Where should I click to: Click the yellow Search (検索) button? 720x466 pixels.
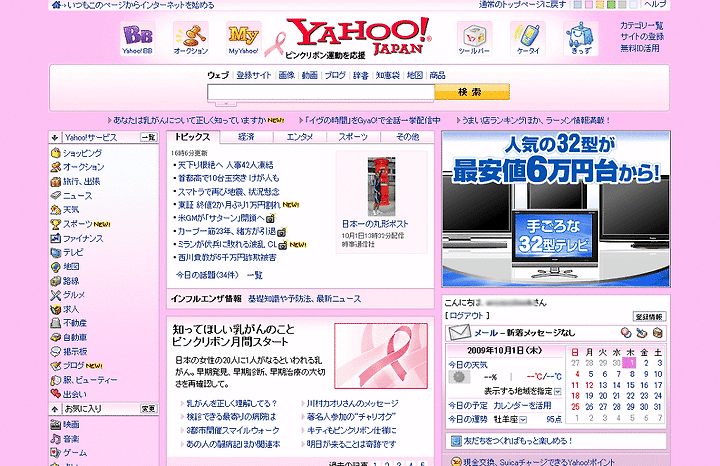(x=472, y=92)
